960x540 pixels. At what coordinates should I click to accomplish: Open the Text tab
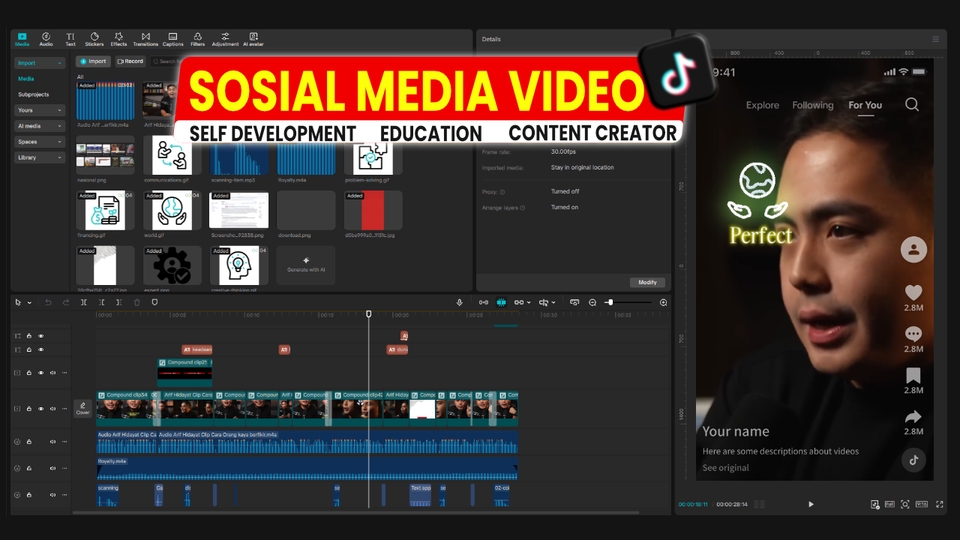70,39
